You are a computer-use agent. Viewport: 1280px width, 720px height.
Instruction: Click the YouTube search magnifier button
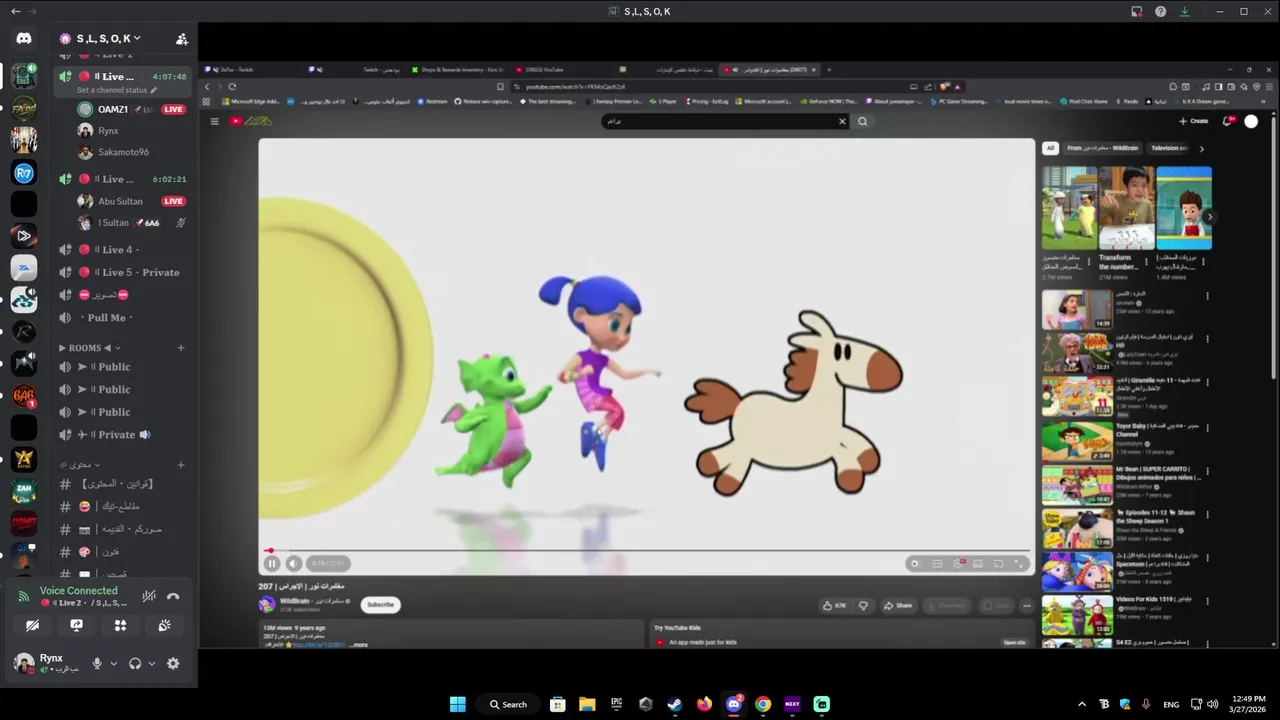(863, 121)
